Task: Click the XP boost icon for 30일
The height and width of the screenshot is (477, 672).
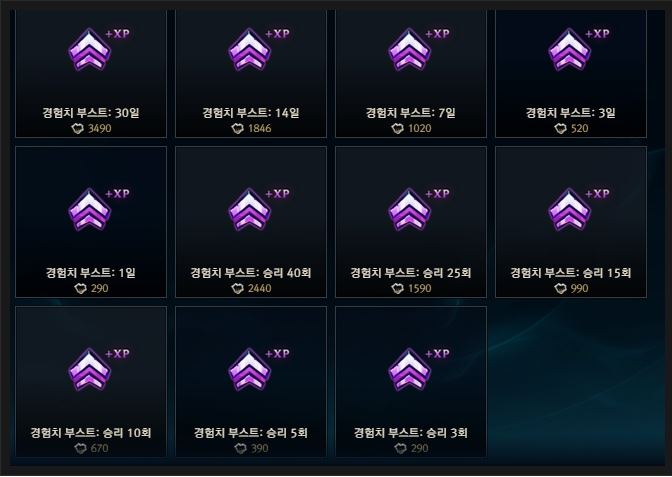Action: (90, 50)
